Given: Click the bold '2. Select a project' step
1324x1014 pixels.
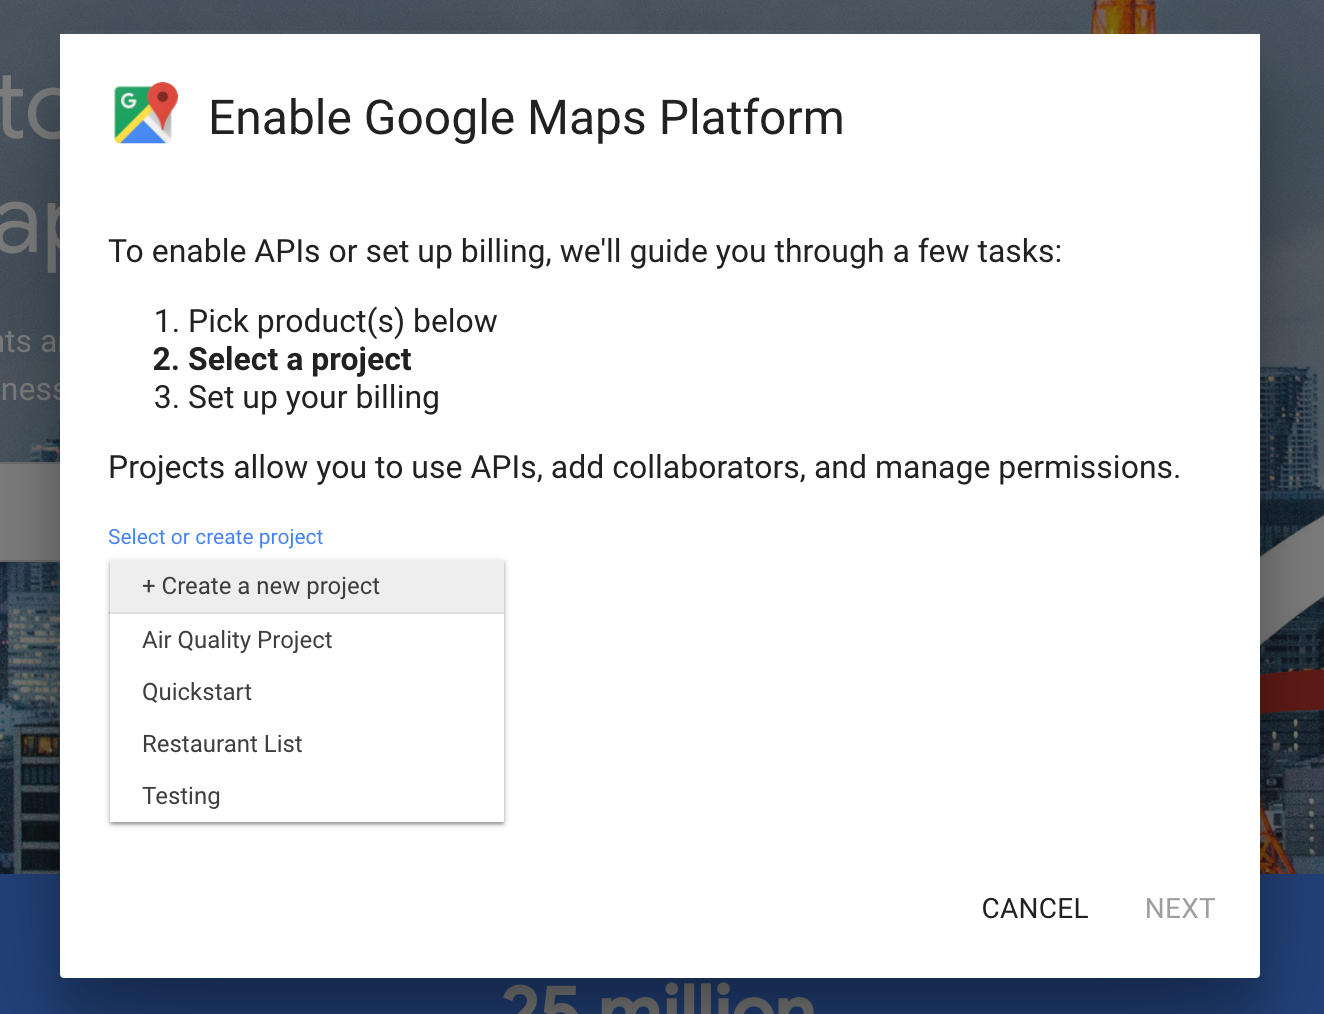Looking at the screenshot, I should pyautogui.click(x=282, y=359).
